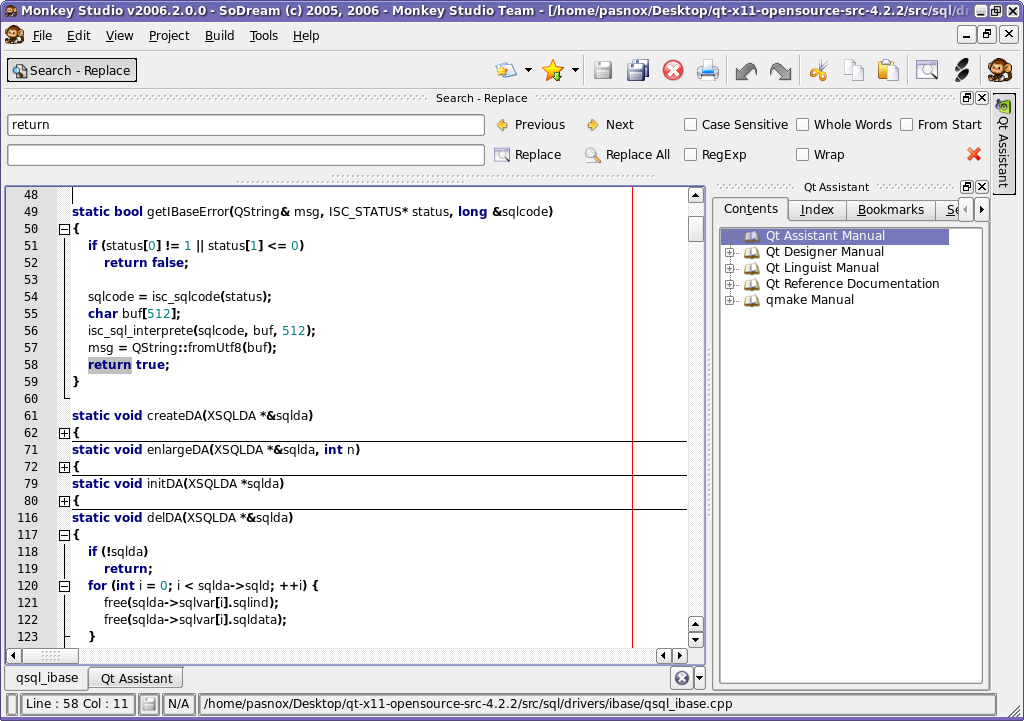The image size is (1024, 721).
Task: Click the Monkey Studio icon in the menu bar
Action: tap(14, 35)
